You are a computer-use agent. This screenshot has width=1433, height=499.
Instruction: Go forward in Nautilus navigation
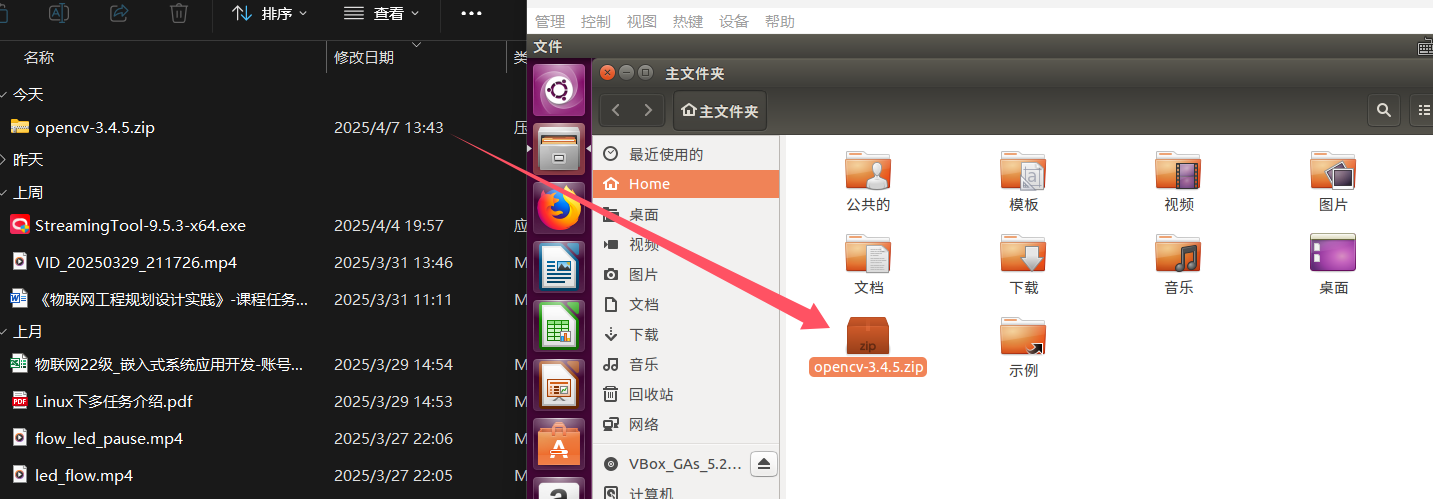(x=649, y=110)
